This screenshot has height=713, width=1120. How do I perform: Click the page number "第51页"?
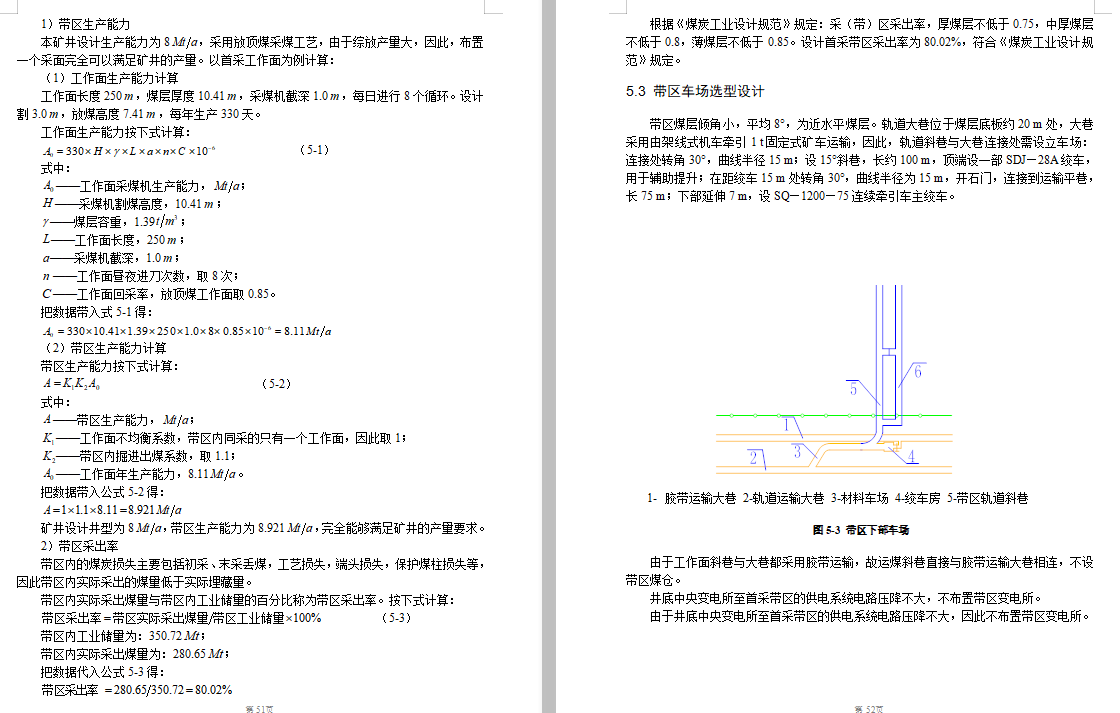point(259,709)
